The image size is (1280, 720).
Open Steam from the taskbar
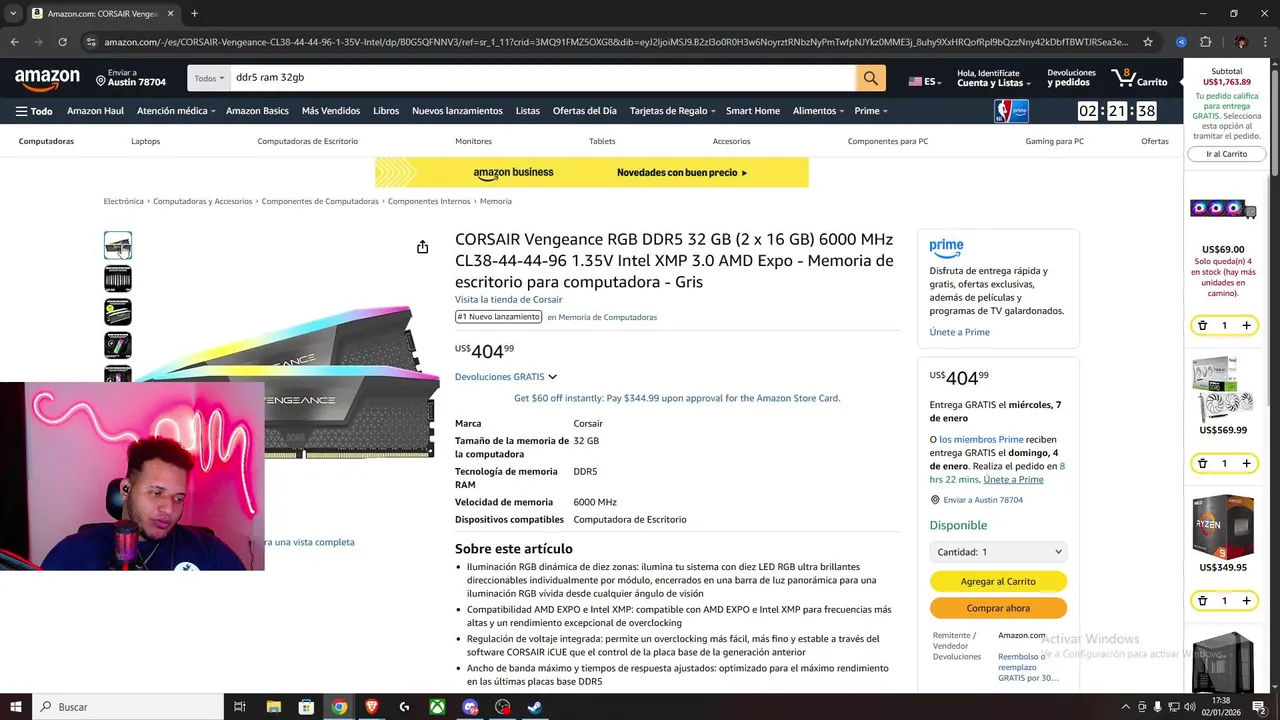pos(535,707)
